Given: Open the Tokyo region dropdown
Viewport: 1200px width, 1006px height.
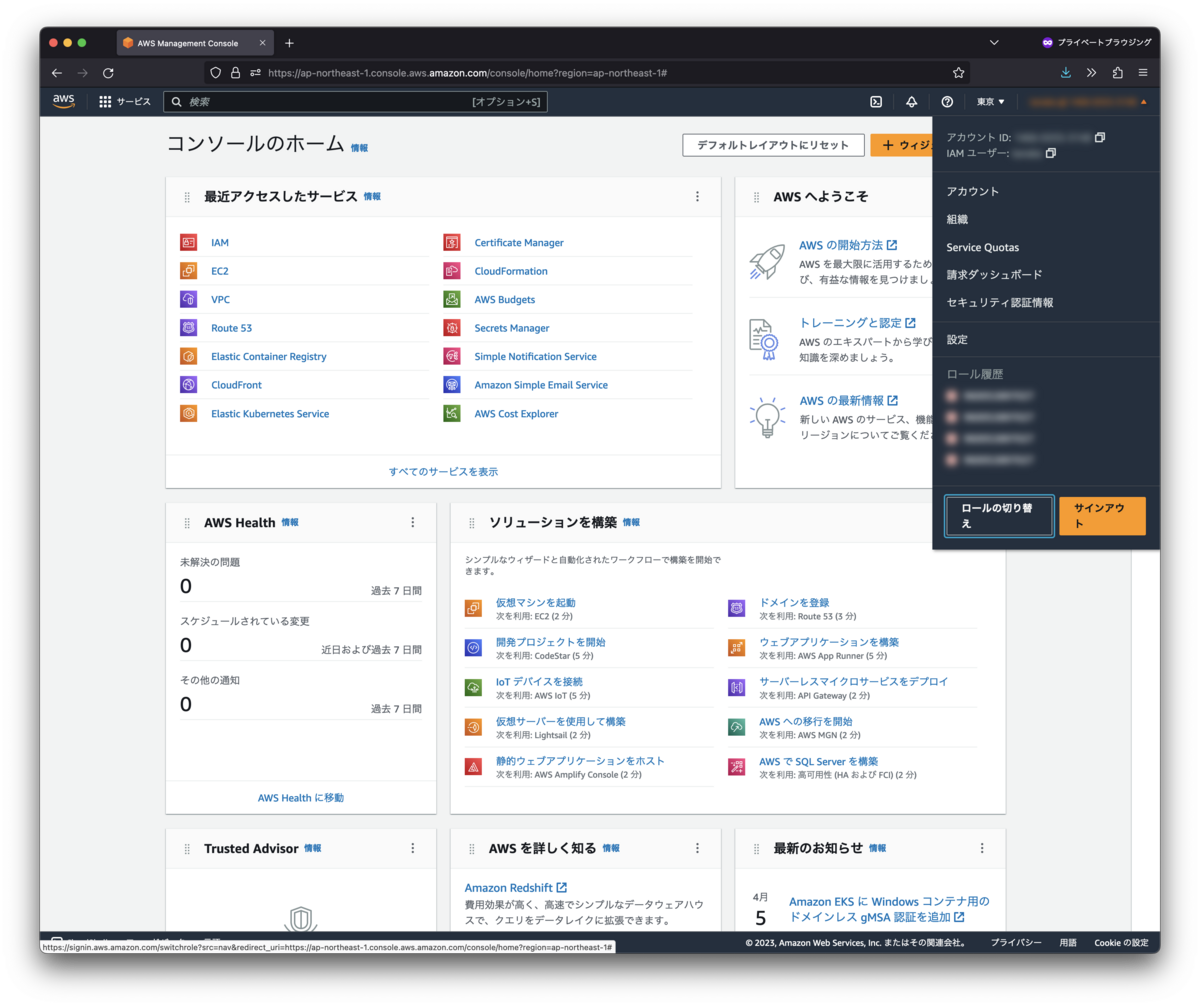Looking at the screenshot, I should point(990,102).
